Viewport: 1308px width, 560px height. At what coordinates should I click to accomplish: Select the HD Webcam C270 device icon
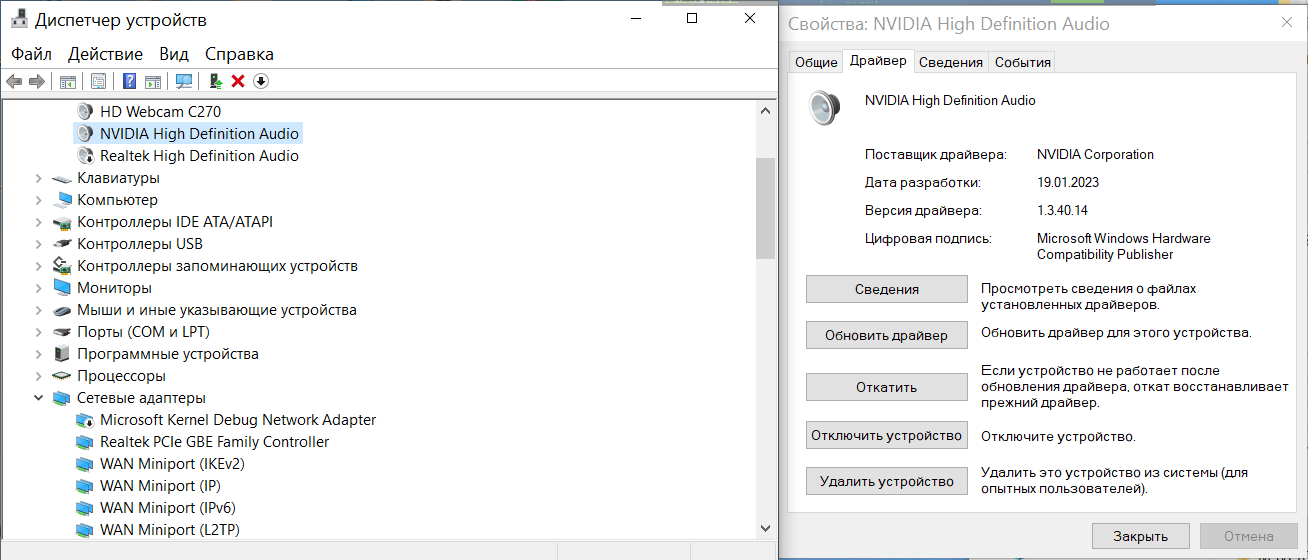click(85, 112)
